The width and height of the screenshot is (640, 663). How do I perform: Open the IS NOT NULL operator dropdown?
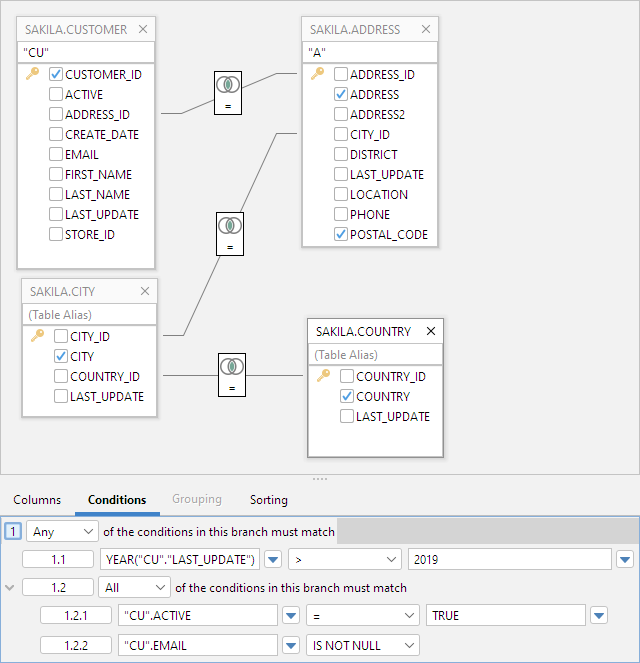(361, 645)
